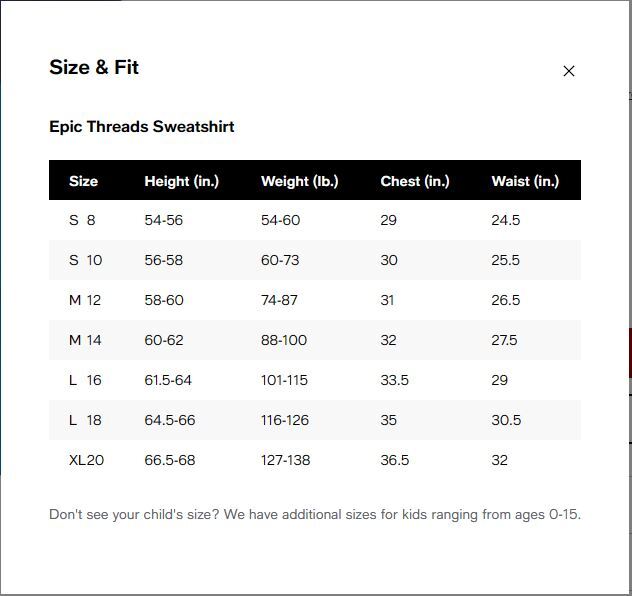Select the M 14 size row
This screenshot has width=632, height=596.
pos(315,340)
